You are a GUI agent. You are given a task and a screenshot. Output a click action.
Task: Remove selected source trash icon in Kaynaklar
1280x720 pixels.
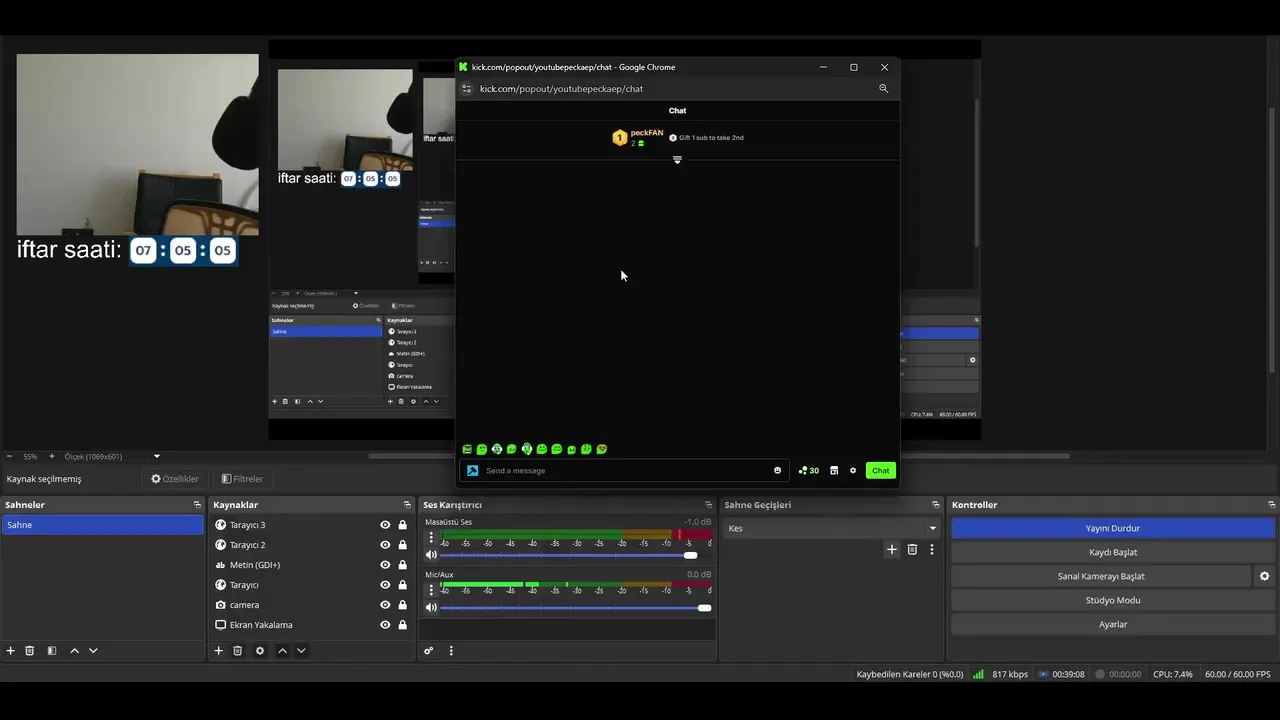pos(238,650)
